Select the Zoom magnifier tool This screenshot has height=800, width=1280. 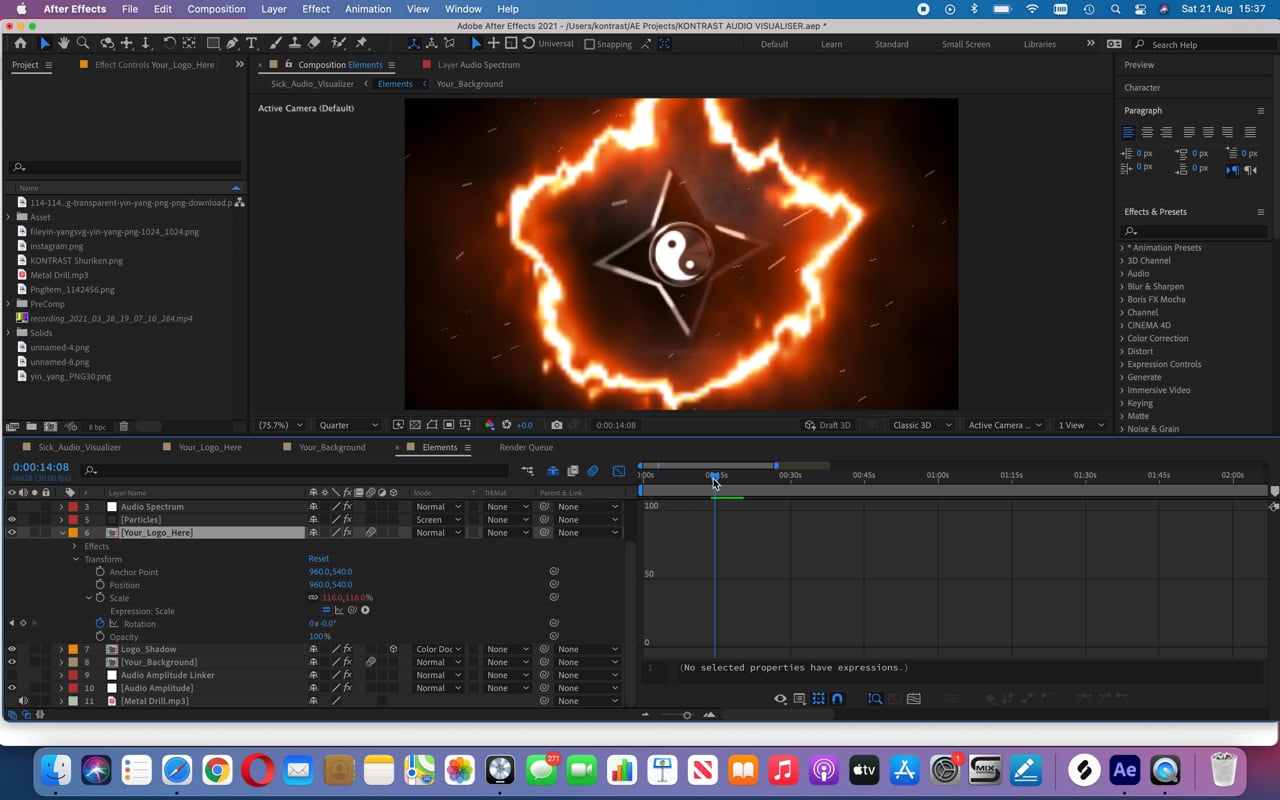pos(83,44)
